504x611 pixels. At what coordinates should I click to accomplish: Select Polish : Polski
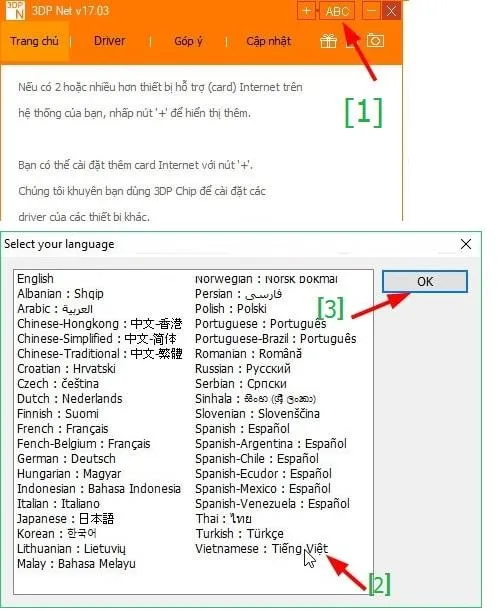tap(231, 309)
